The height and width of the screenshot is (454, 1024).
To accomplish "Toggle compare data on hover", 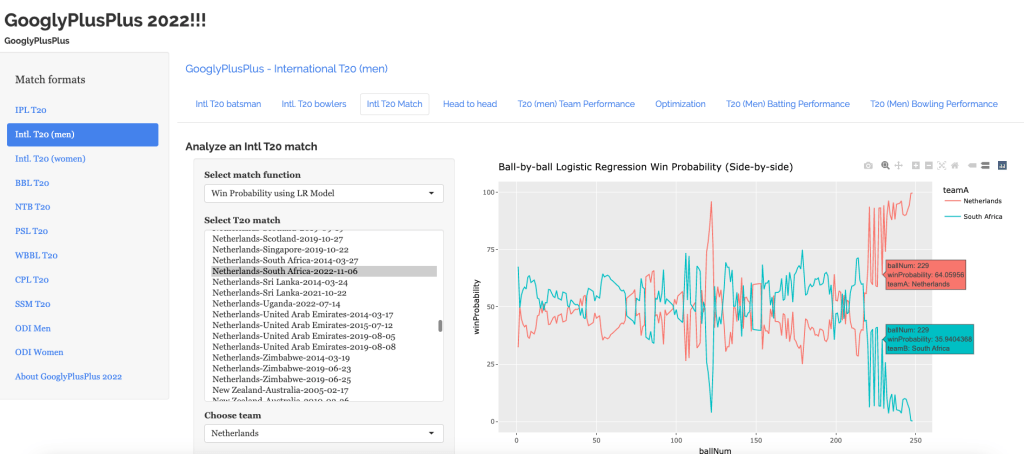I will pyautogui.click(x=985, y=166).
